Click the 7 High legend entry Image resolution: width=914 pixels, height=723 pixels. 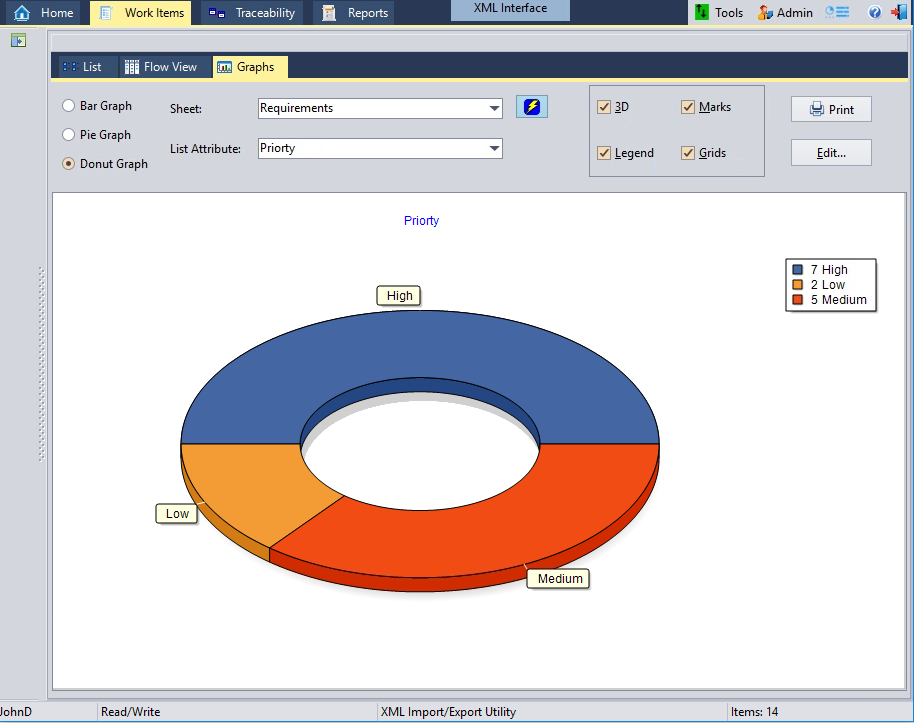[827, 269]
